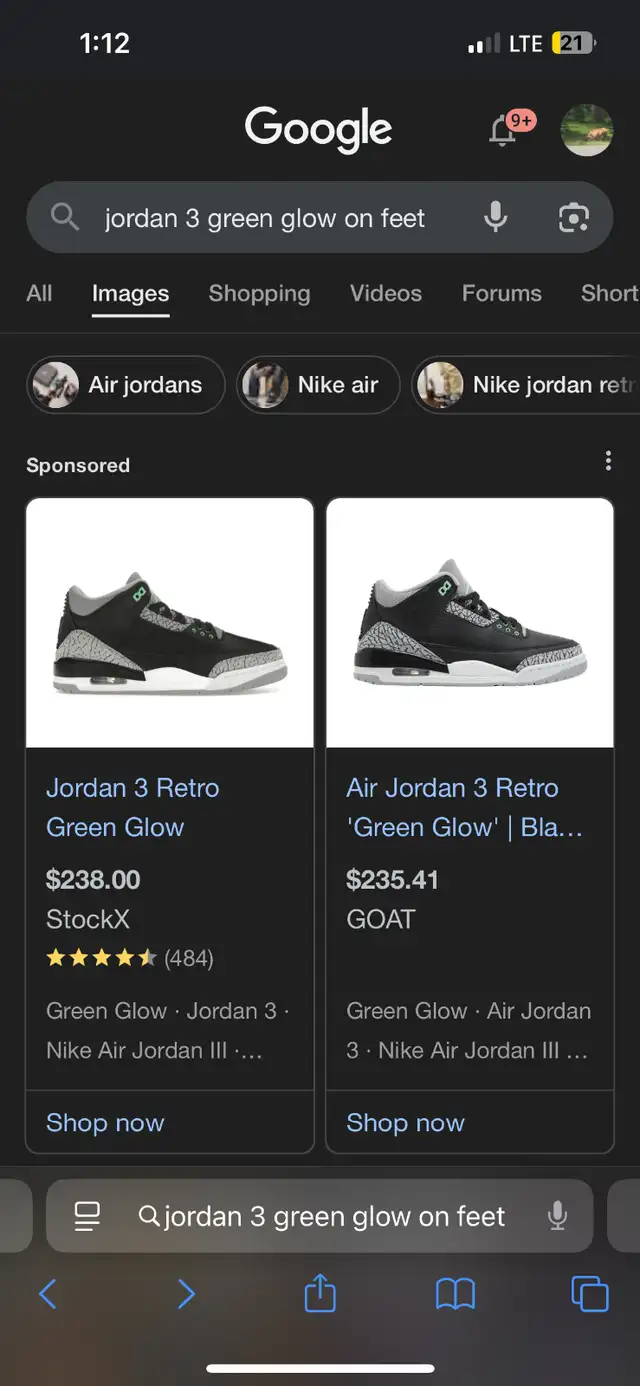Viewport: 640px width, 1386px height.
Task: Open the sponsored ads three-dot menu
Action: click(608, 461)
